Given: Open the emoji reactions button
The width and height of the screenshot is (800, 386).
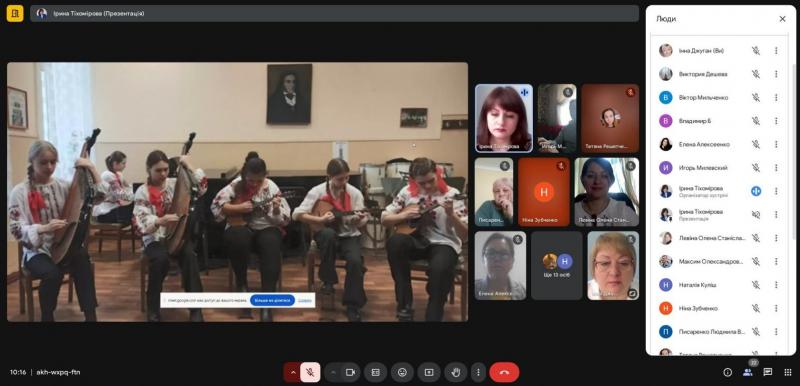Looking at the screenshot, I should pos(402,372).
